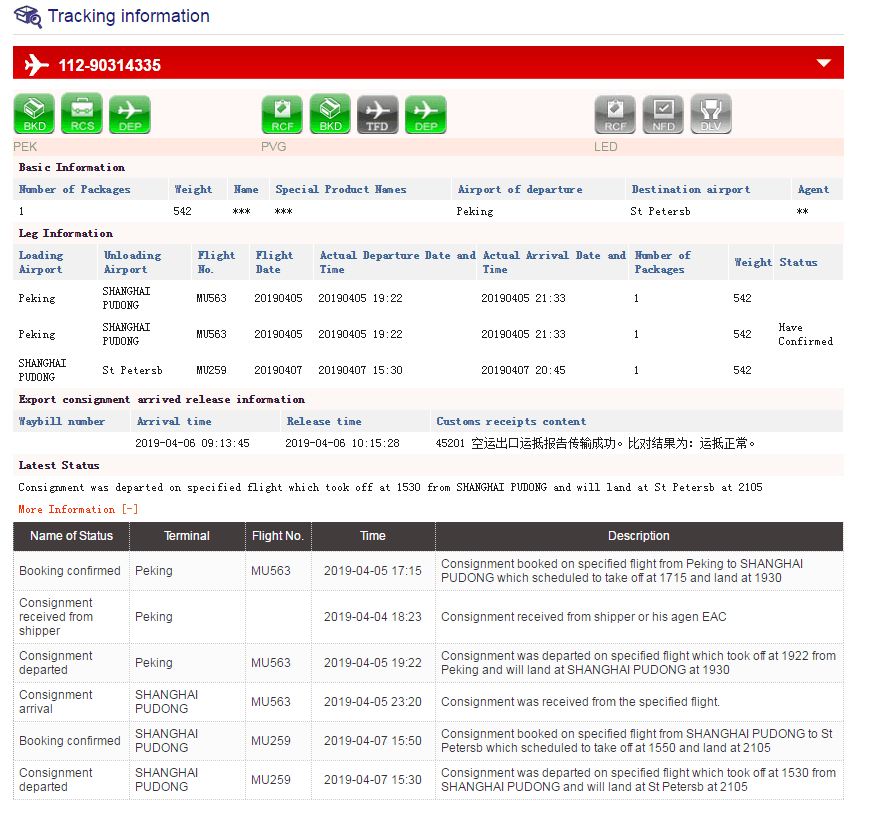Screen dimensions: 883x828
Task: Click the PEK BKD booked status icon
Action: [34, 114]
